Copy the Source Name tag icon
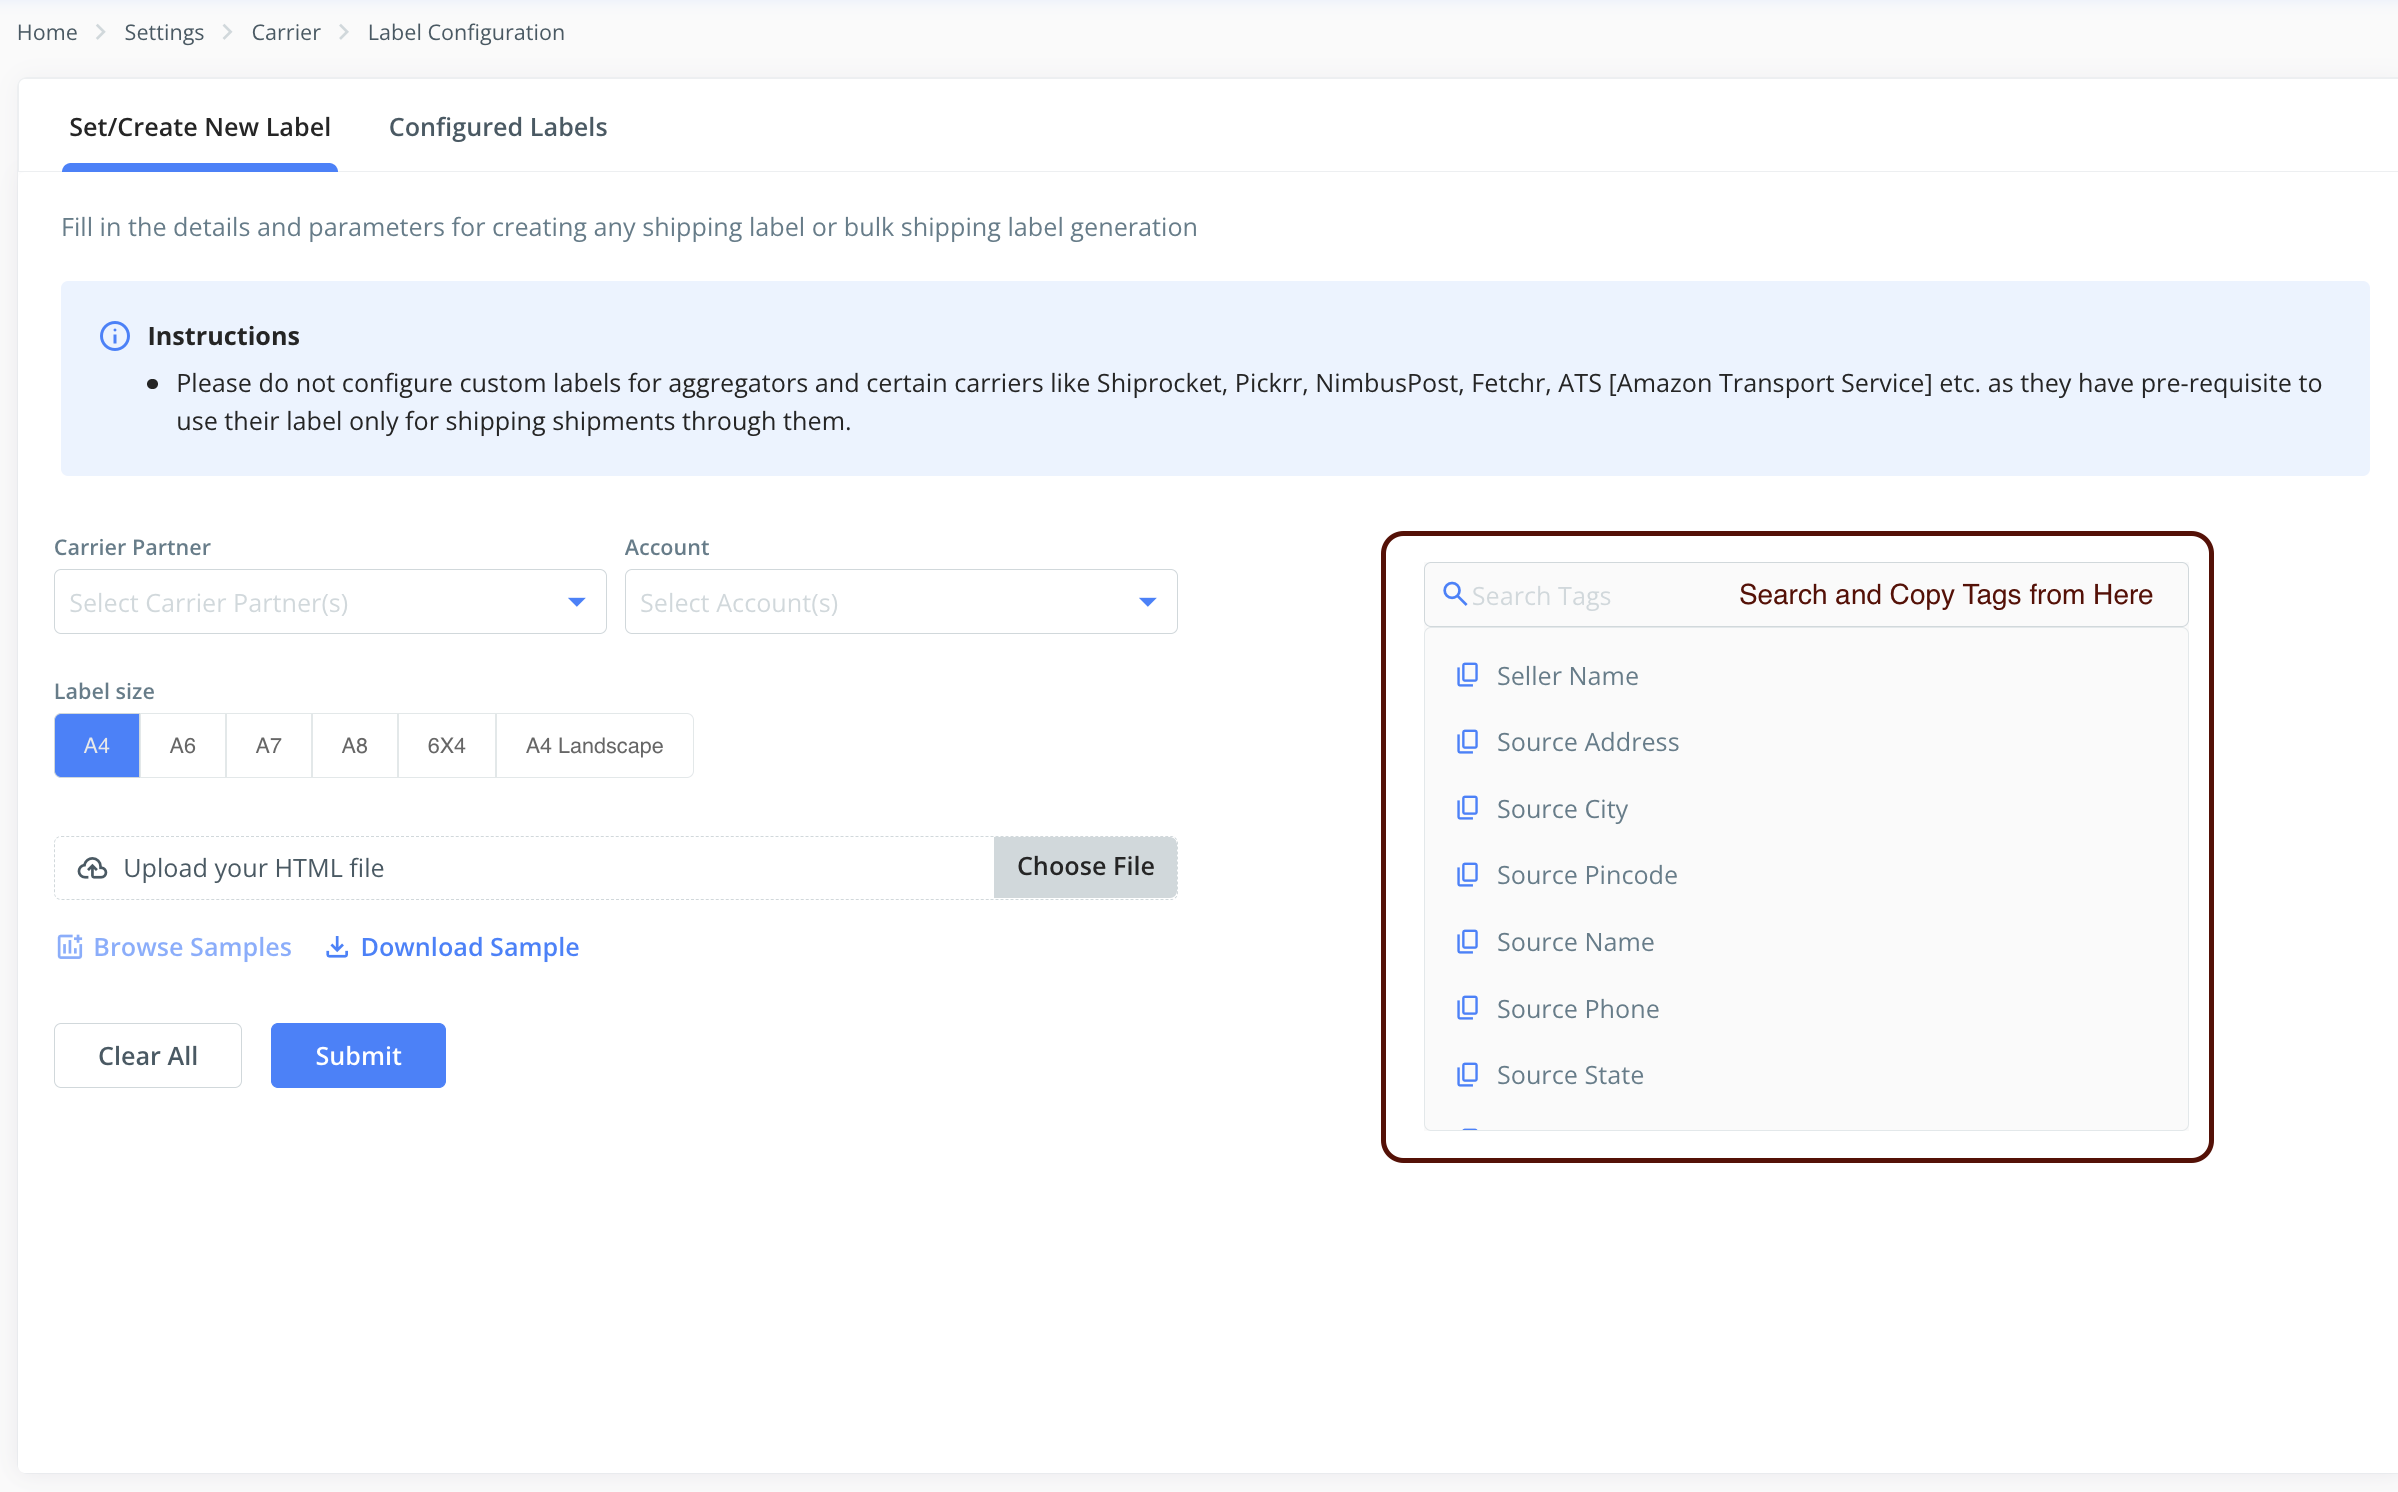Screen dimensions: 2398x1492 [x=1467, y=942]
